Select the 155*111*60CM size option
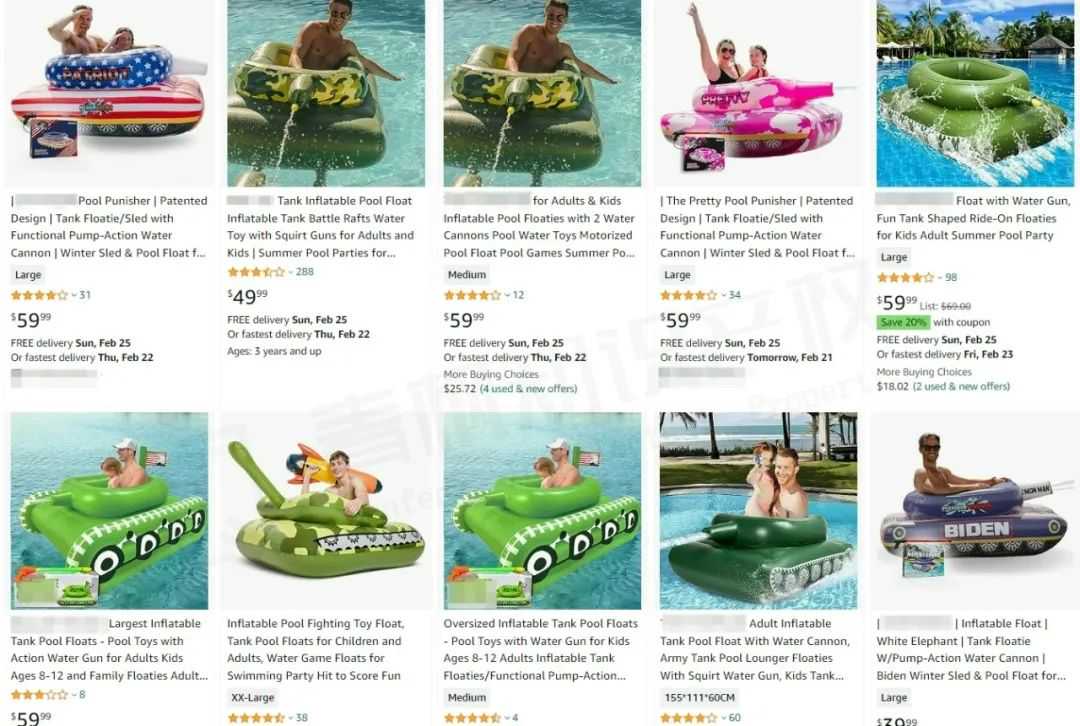Image resolution: width=1080 pixels, height=726 pixels. 699,698
